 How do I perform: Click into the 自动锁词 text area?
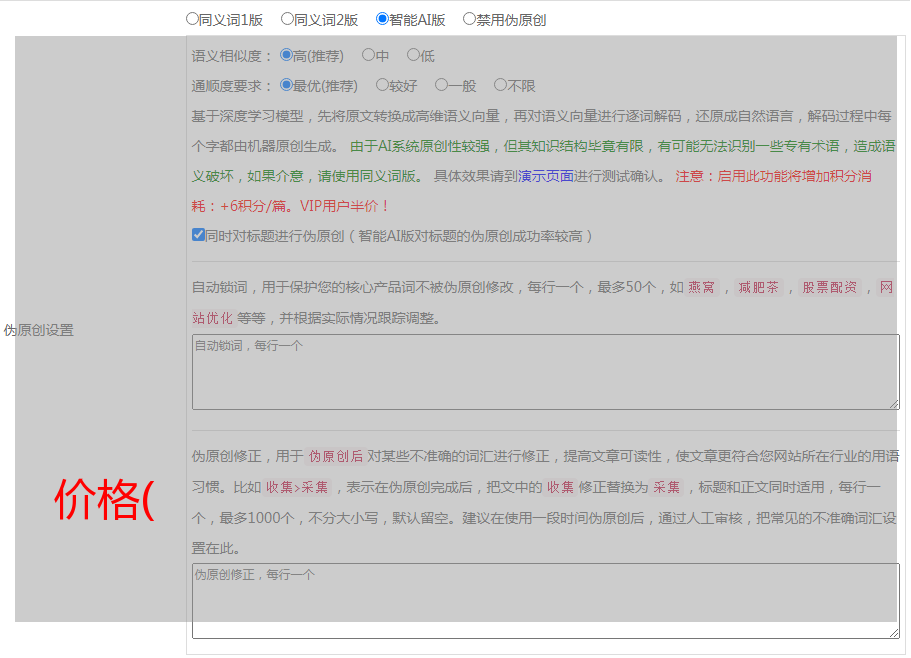click(x=545, y=372)
